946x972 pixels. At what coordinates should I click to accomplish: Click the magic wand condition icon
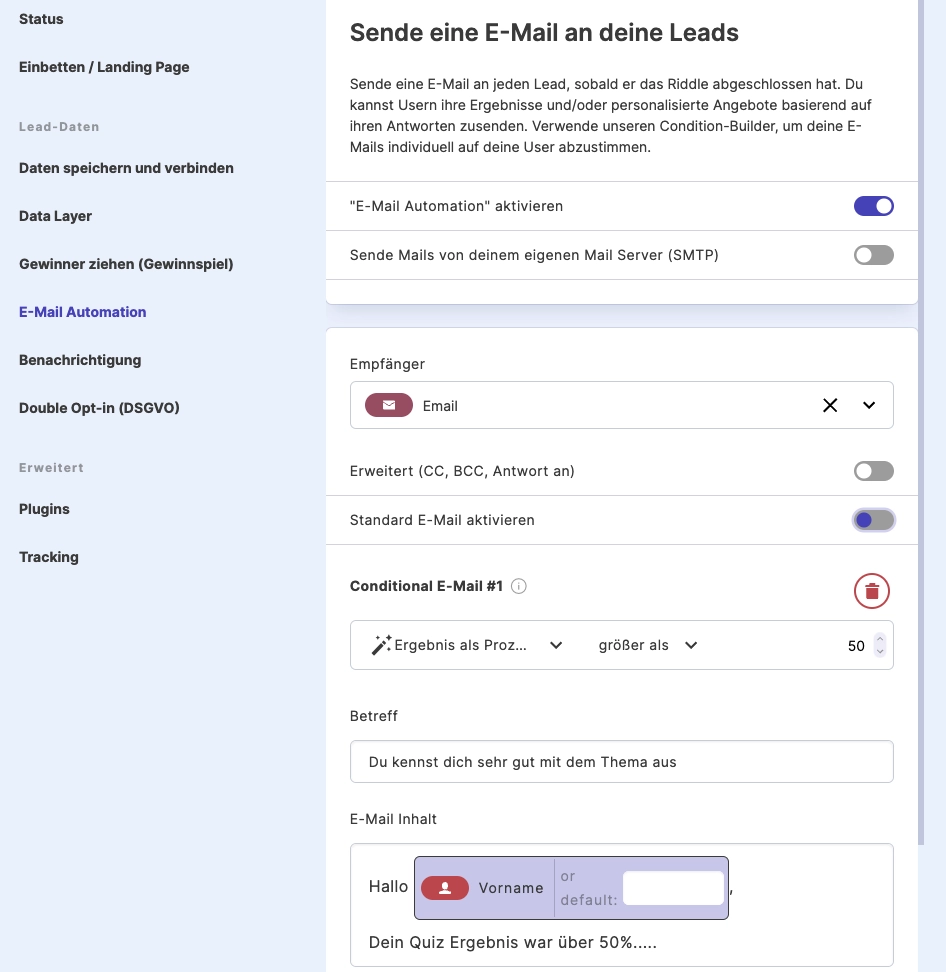(x=380, y=645)
